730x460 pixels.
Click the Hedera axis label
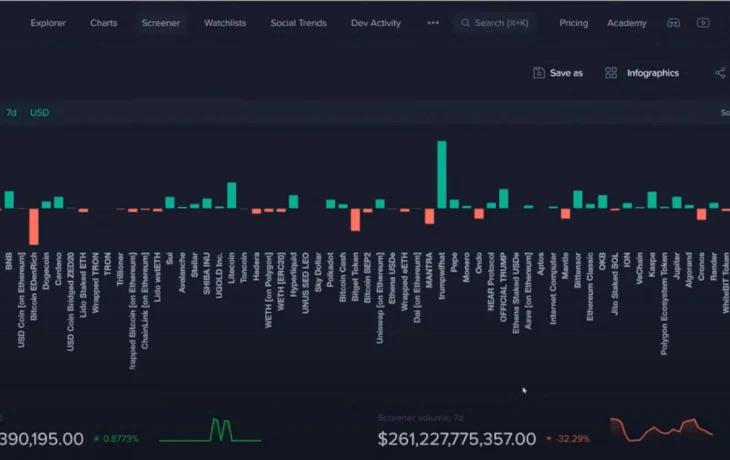[256, 266]
